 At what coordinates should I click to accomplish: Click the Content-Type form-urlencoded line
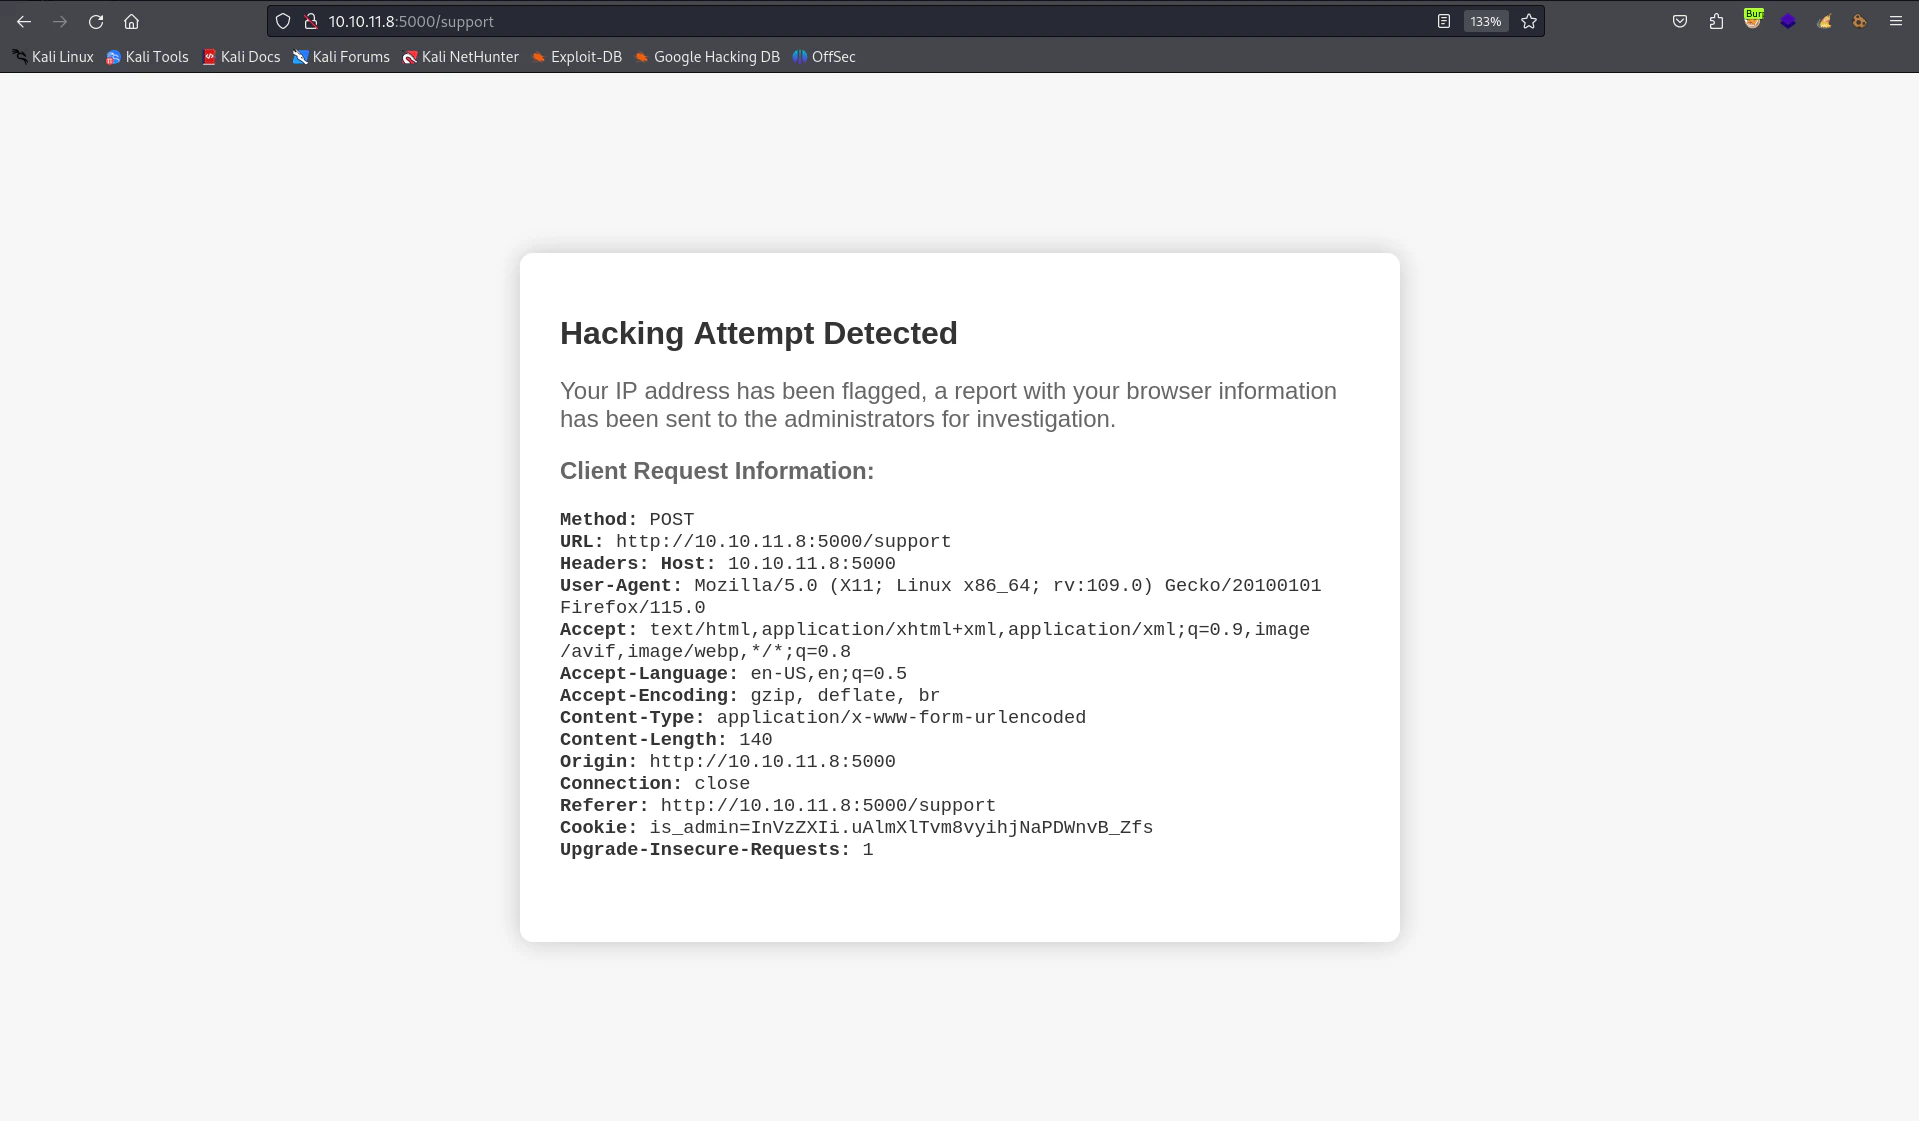click(823, 717)
